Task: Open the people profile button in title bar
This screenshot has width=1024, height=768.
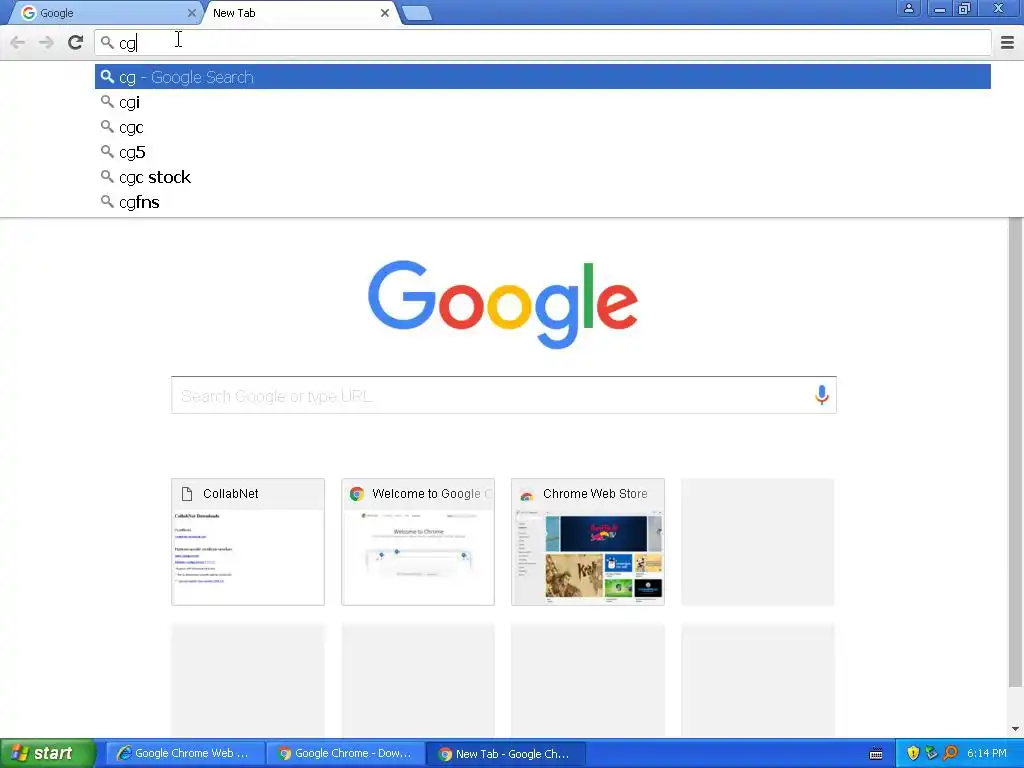Action: [x=908, y=8]
